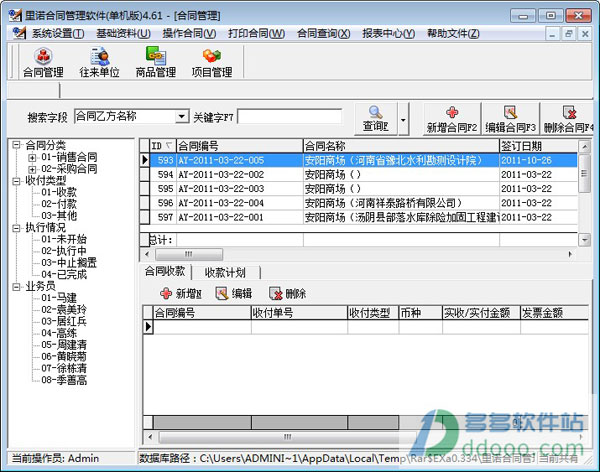Select tree item 03-中止搁置
600x472 pixels.
(69, 263)
